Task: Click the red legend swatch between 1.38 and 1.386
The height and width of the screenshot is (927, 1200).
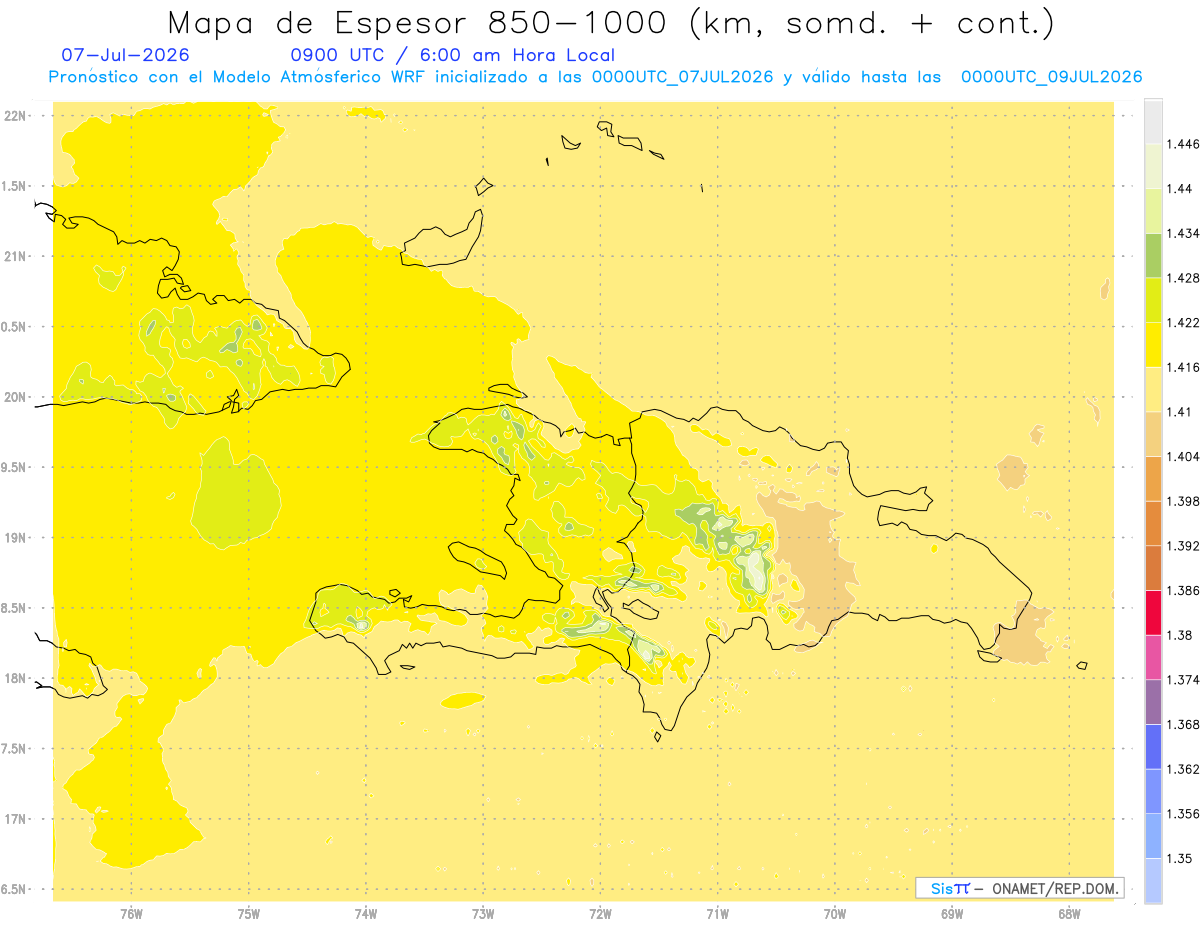Action: (1153, 612)
